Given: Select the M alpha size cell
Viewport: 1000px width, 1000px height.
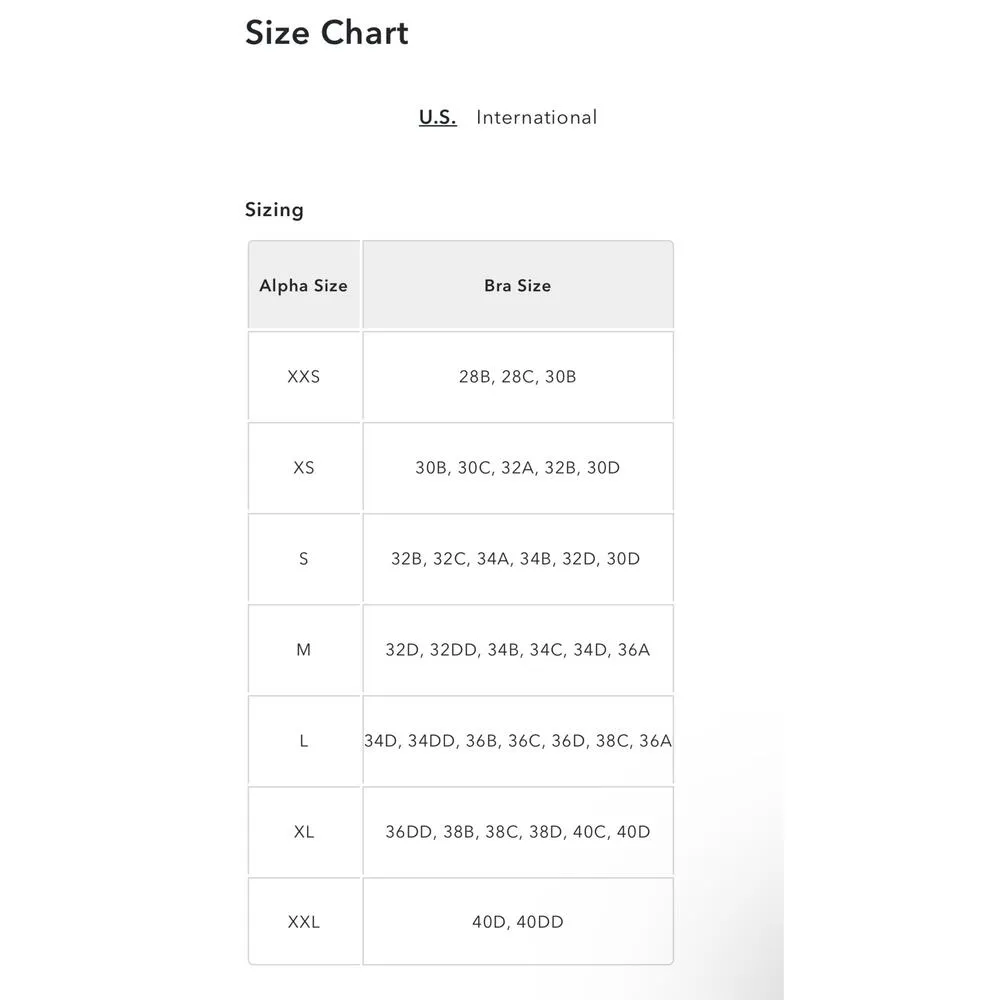Looking at the screenshot, I should click(303, 650).
